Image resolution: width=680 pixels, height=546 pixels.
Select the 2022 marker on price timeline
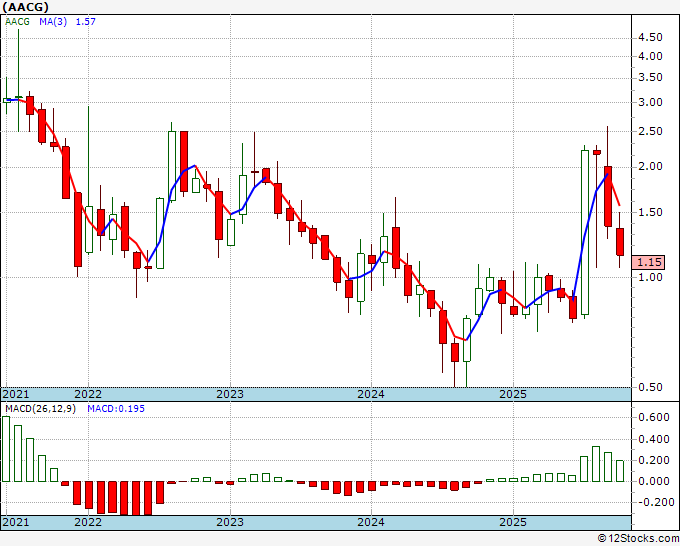pyautogui.click(x=88, y=394)
